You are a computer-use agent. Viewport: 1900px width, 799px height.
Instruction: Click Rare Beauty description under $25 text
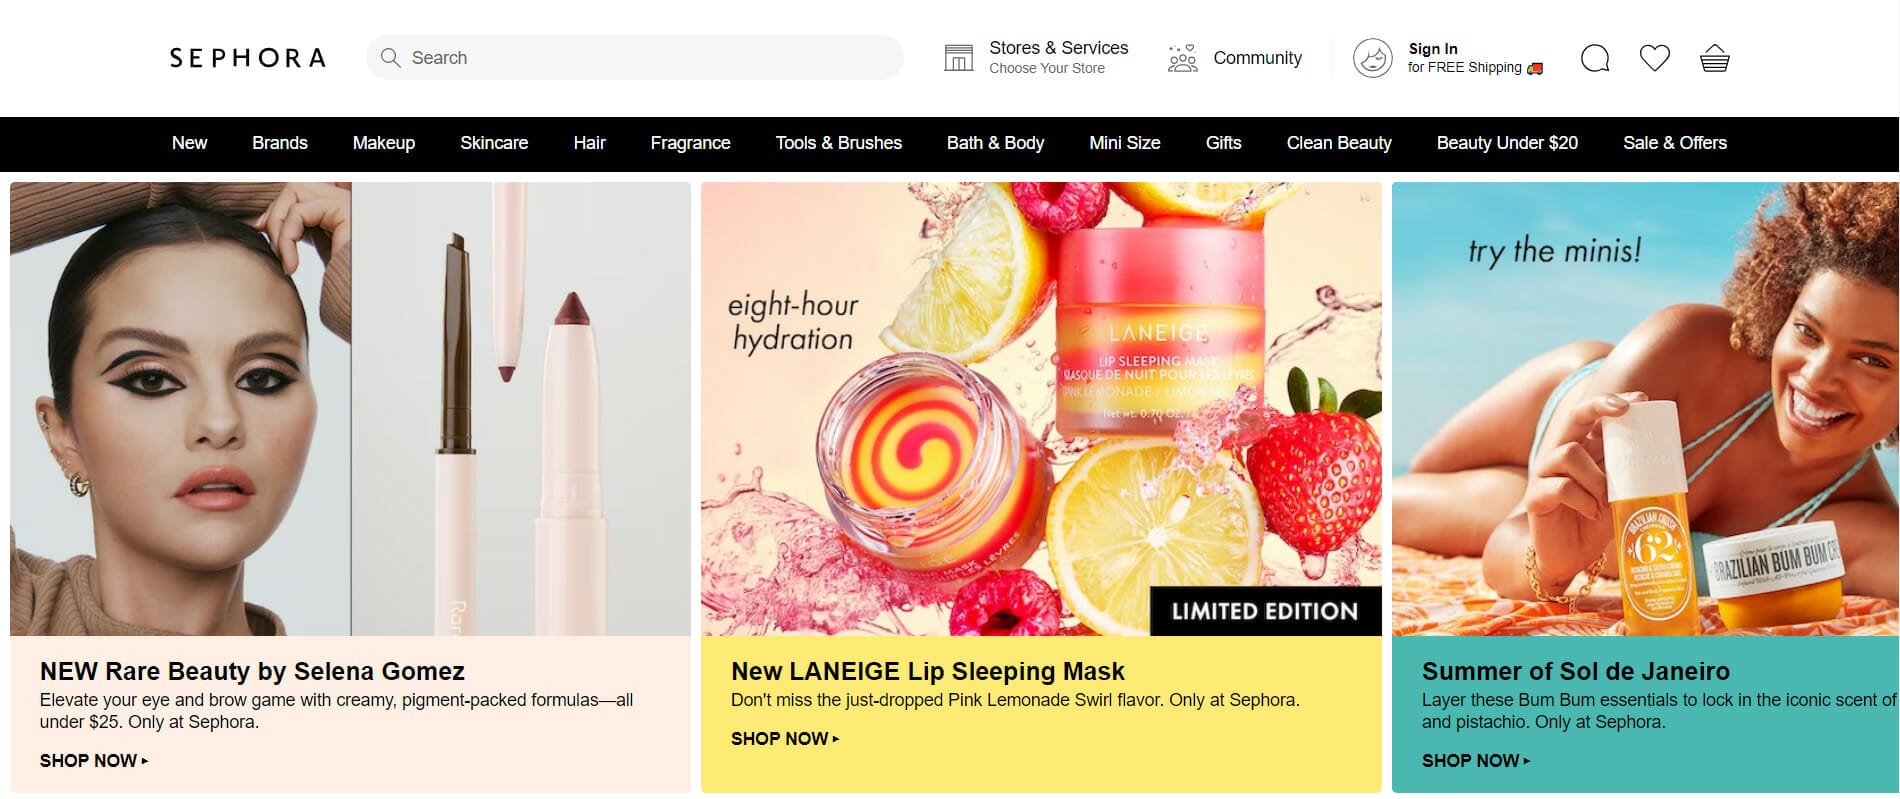point(336,711)
